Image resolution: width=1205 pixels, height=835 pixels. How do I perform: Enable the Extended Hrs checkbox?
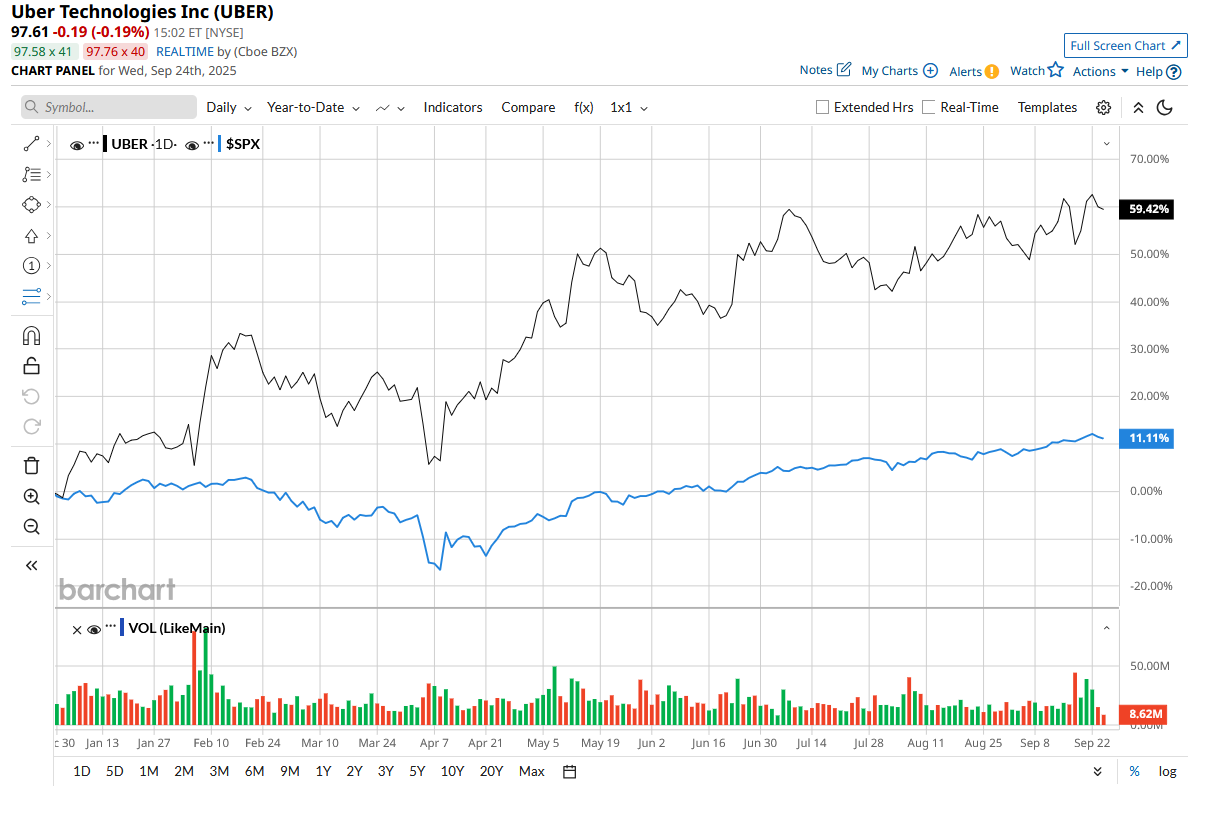822,107
